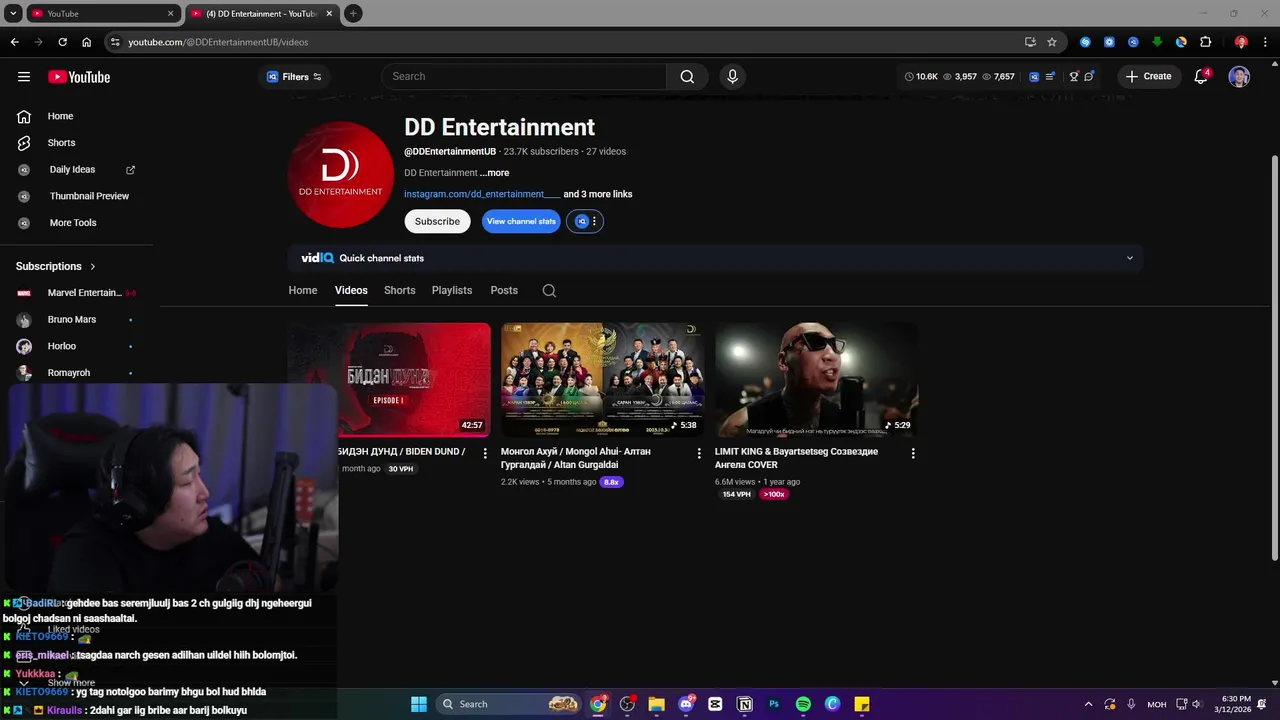Click View channel stats button
This screenshot has width=1280, height=720.
pyautogui.click(x=521, y=221)
